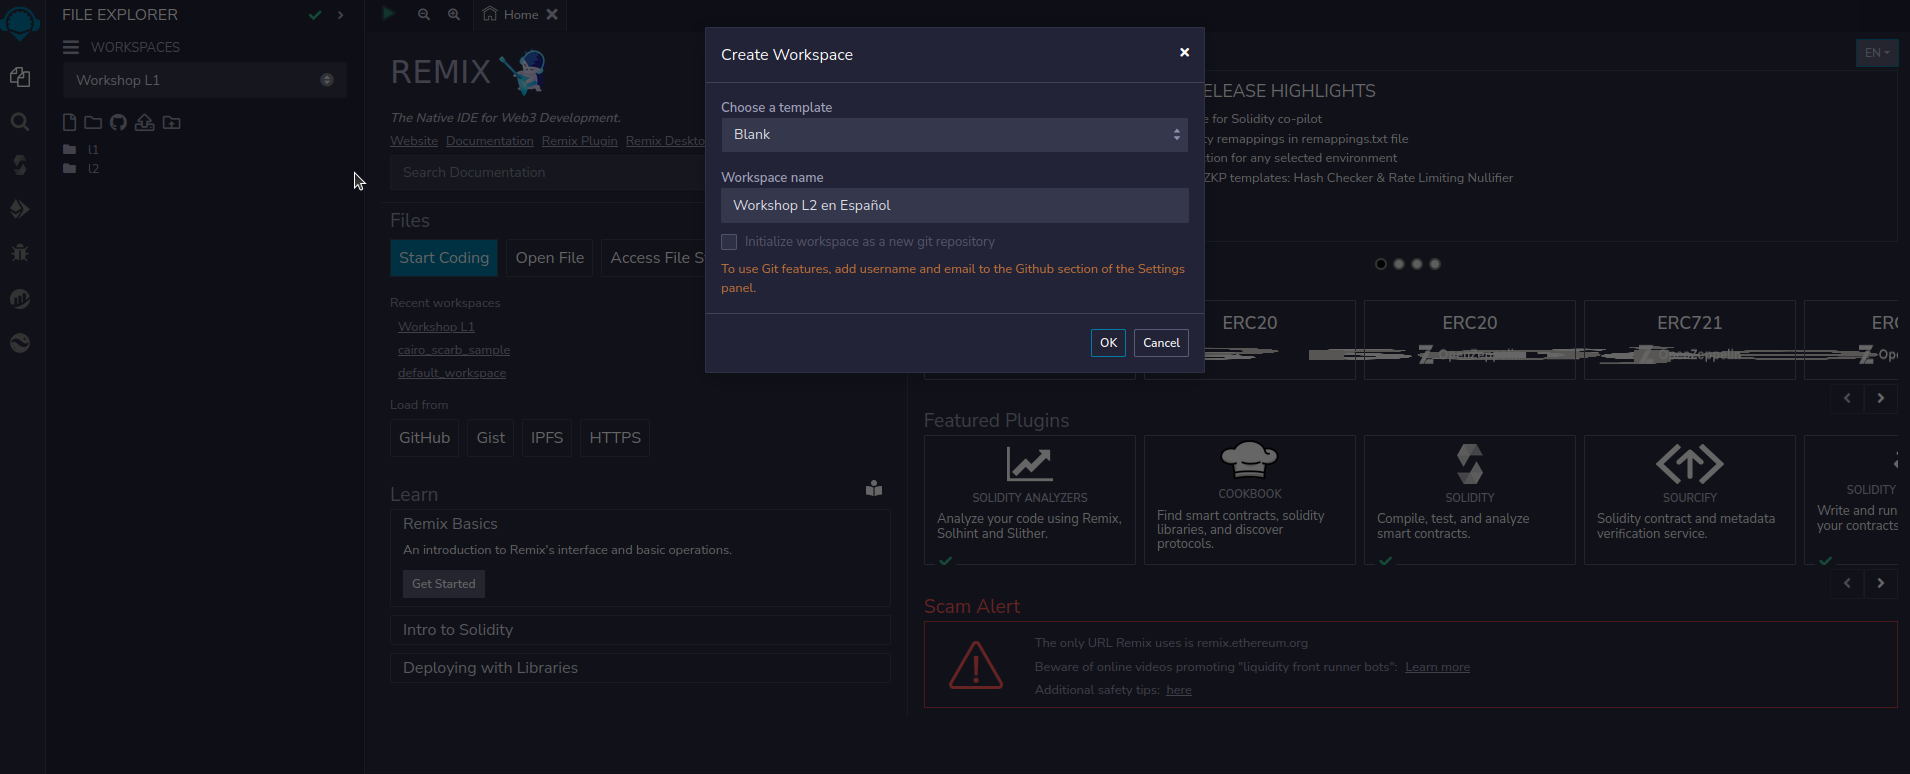Publish files to GitHub gist icon
The width and height of the screenshot is (1910, 774).
click(x=118, y=122)
